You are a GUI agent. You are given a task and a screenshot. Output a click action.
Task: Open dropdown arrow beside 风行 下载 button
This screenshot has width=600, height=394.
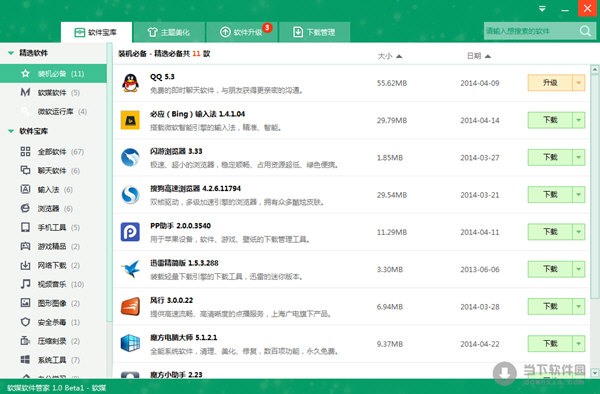click(x=579, y=306)
